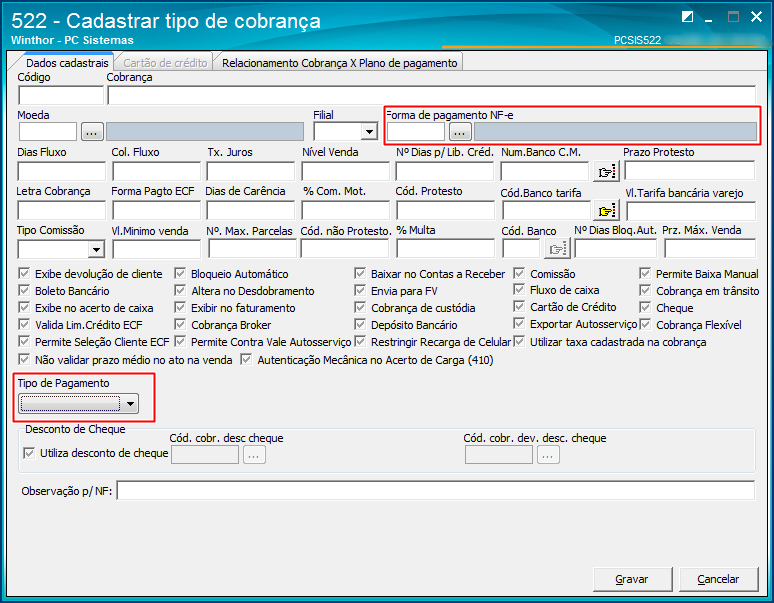Click the Forma de pagamento NF-e code field

click(416, 132)
